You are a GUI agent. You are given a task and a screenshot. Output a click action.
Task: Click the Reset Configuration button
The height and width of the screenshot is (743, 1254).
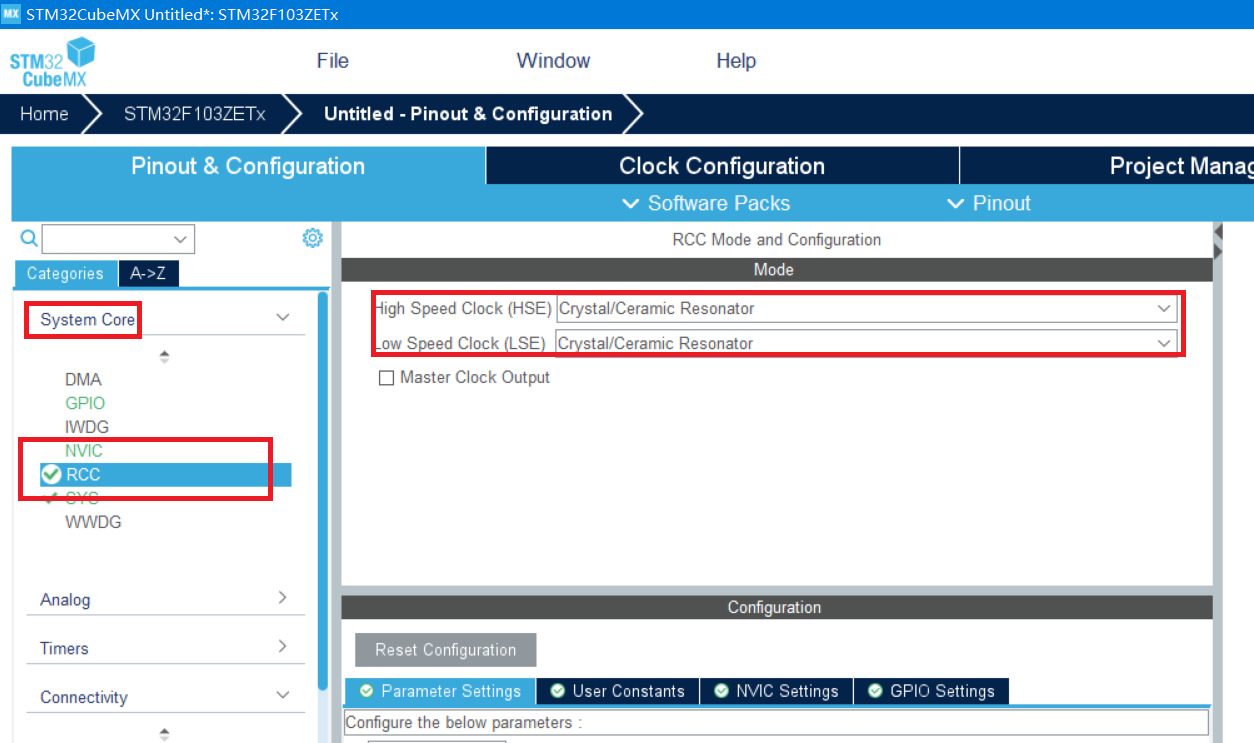(x=446, y=650)
